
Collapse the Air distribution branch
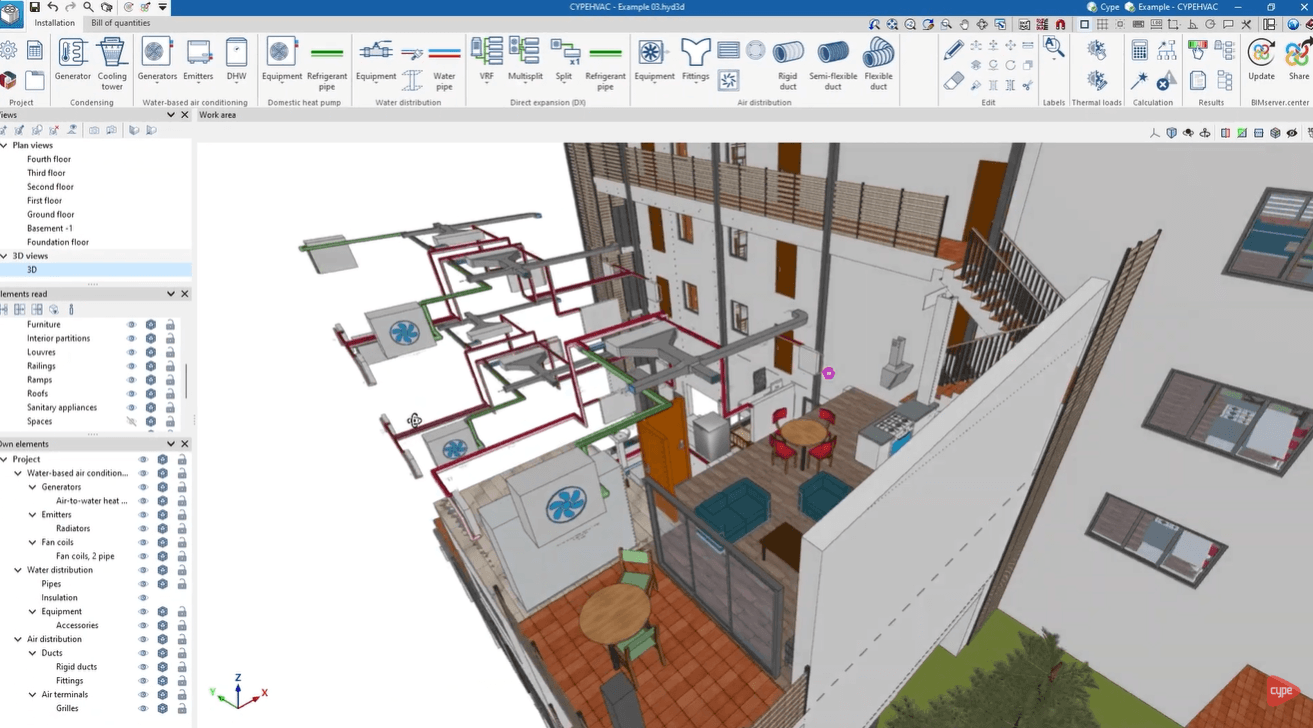click(18, 639)
